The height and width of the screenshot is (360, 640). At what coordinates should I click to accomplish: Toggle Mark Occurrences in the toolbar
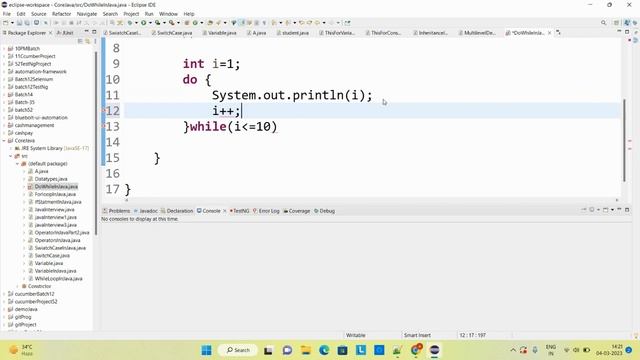[242, 23]
